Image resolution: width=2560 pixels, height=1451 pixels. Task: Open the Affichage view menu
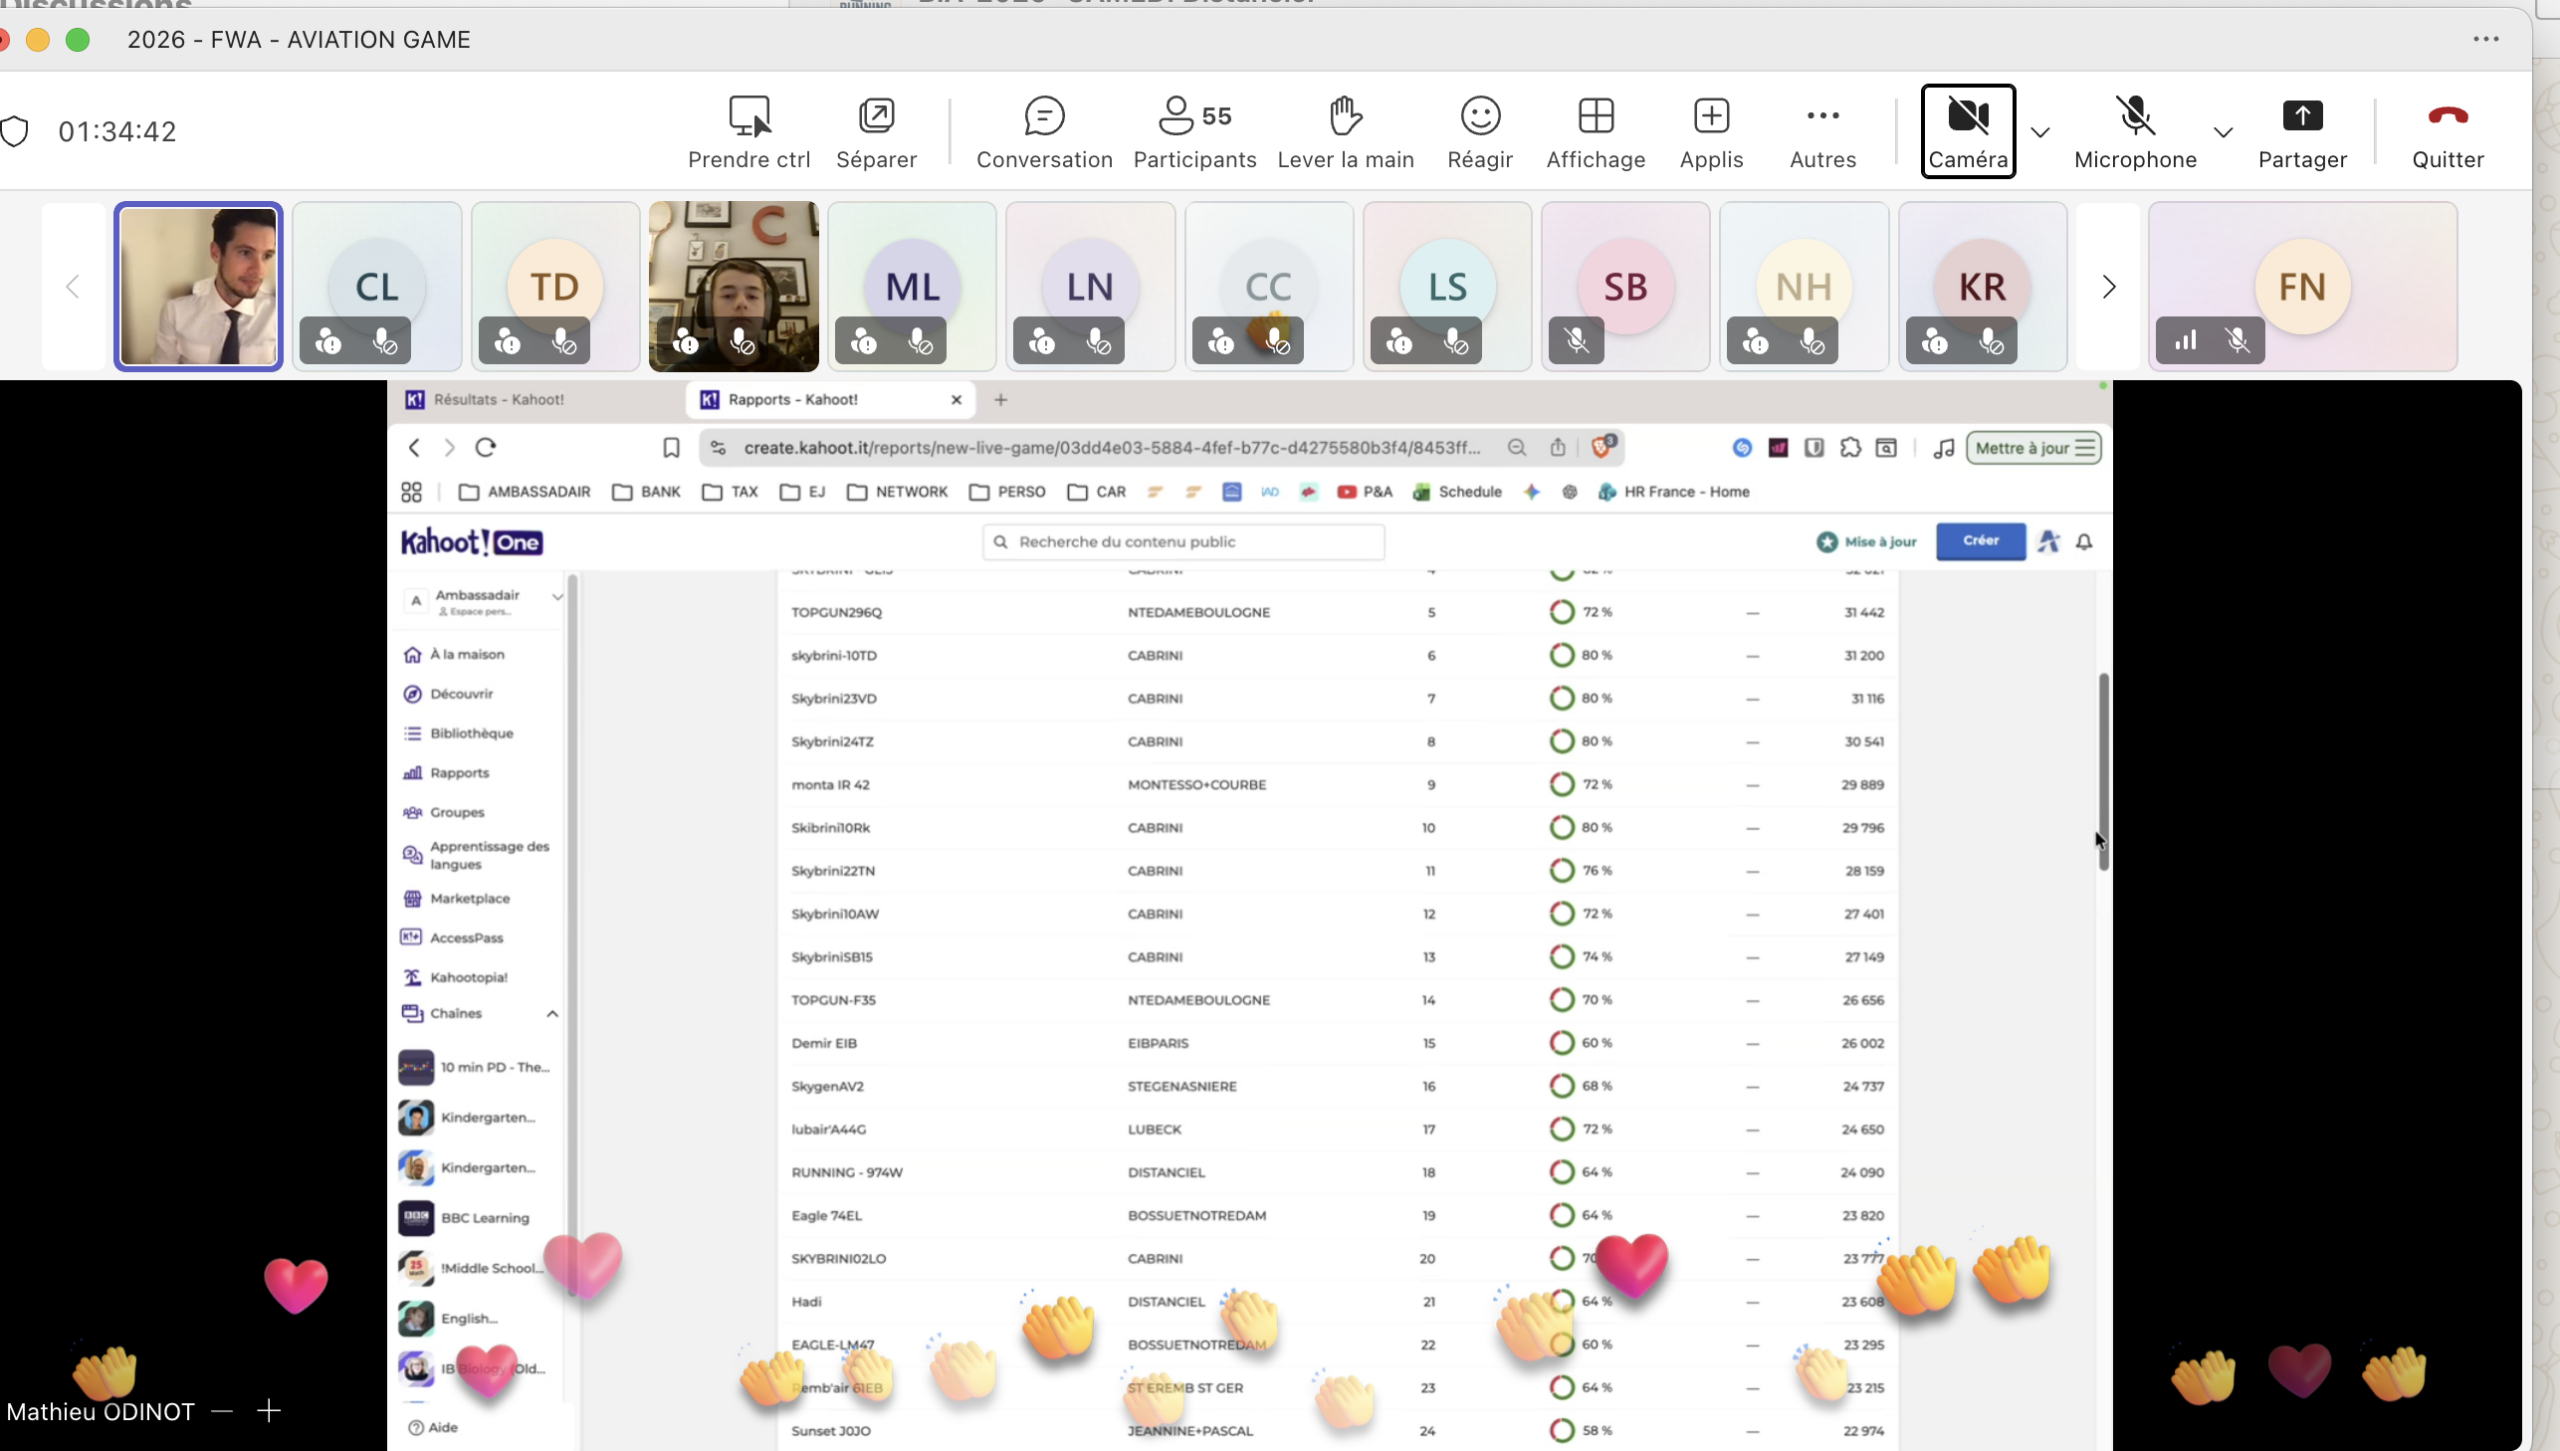click(x=1595, y=118)
